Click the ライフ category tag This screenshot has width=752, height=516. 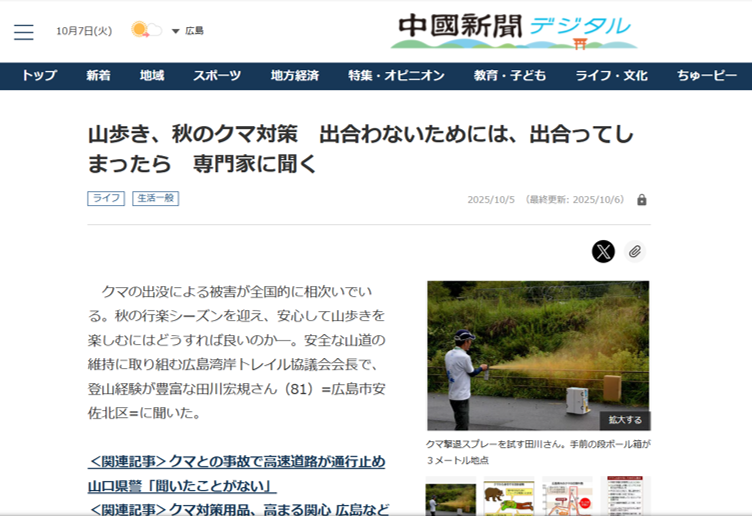(x=106, y=199)
